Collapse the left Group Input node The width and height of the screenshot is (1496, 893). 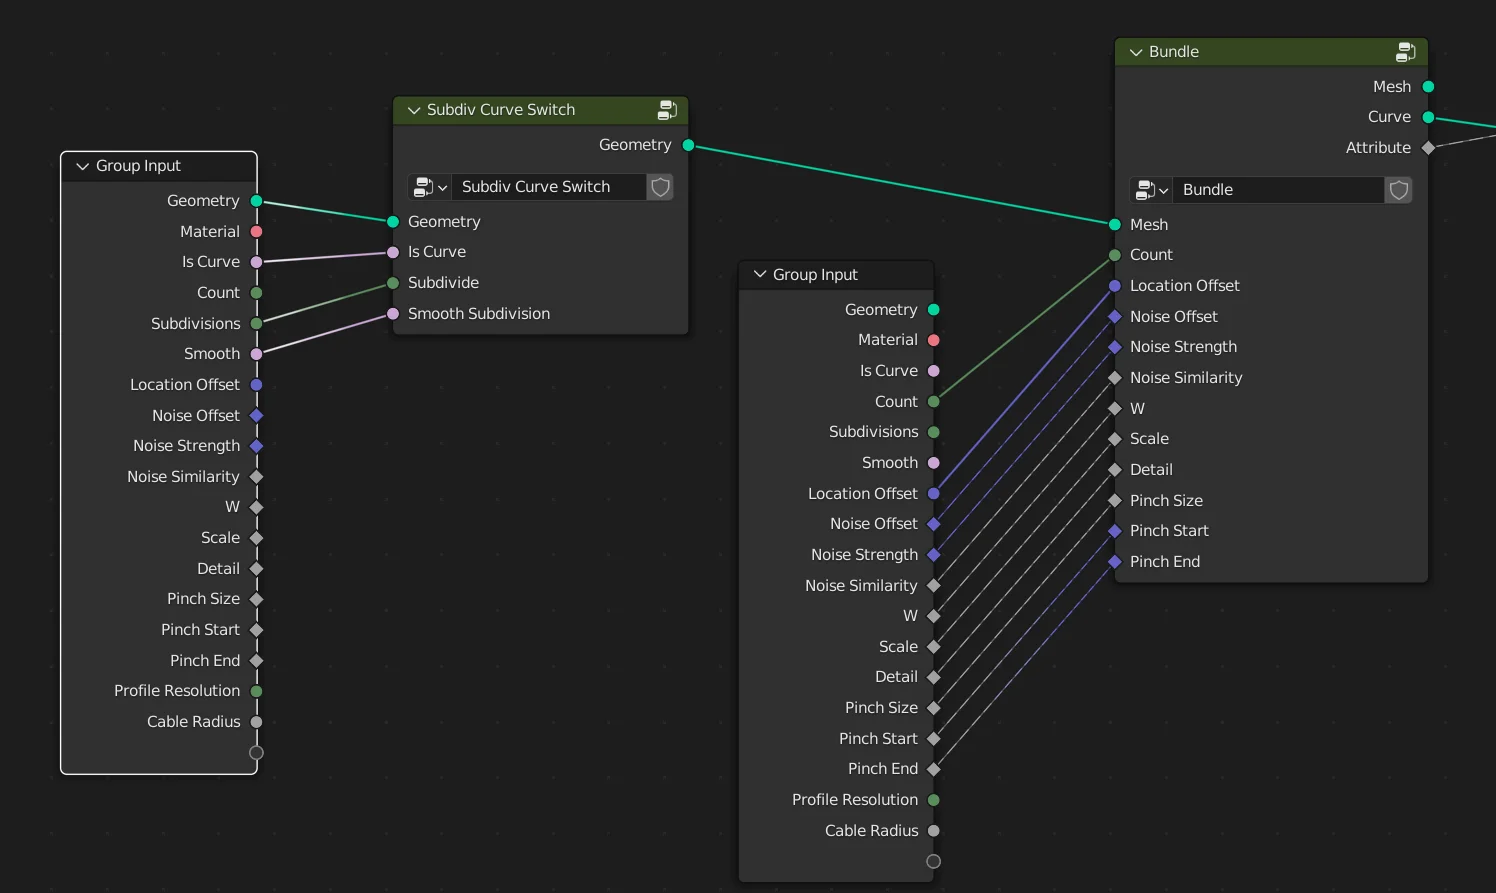[x=82, y=166]
